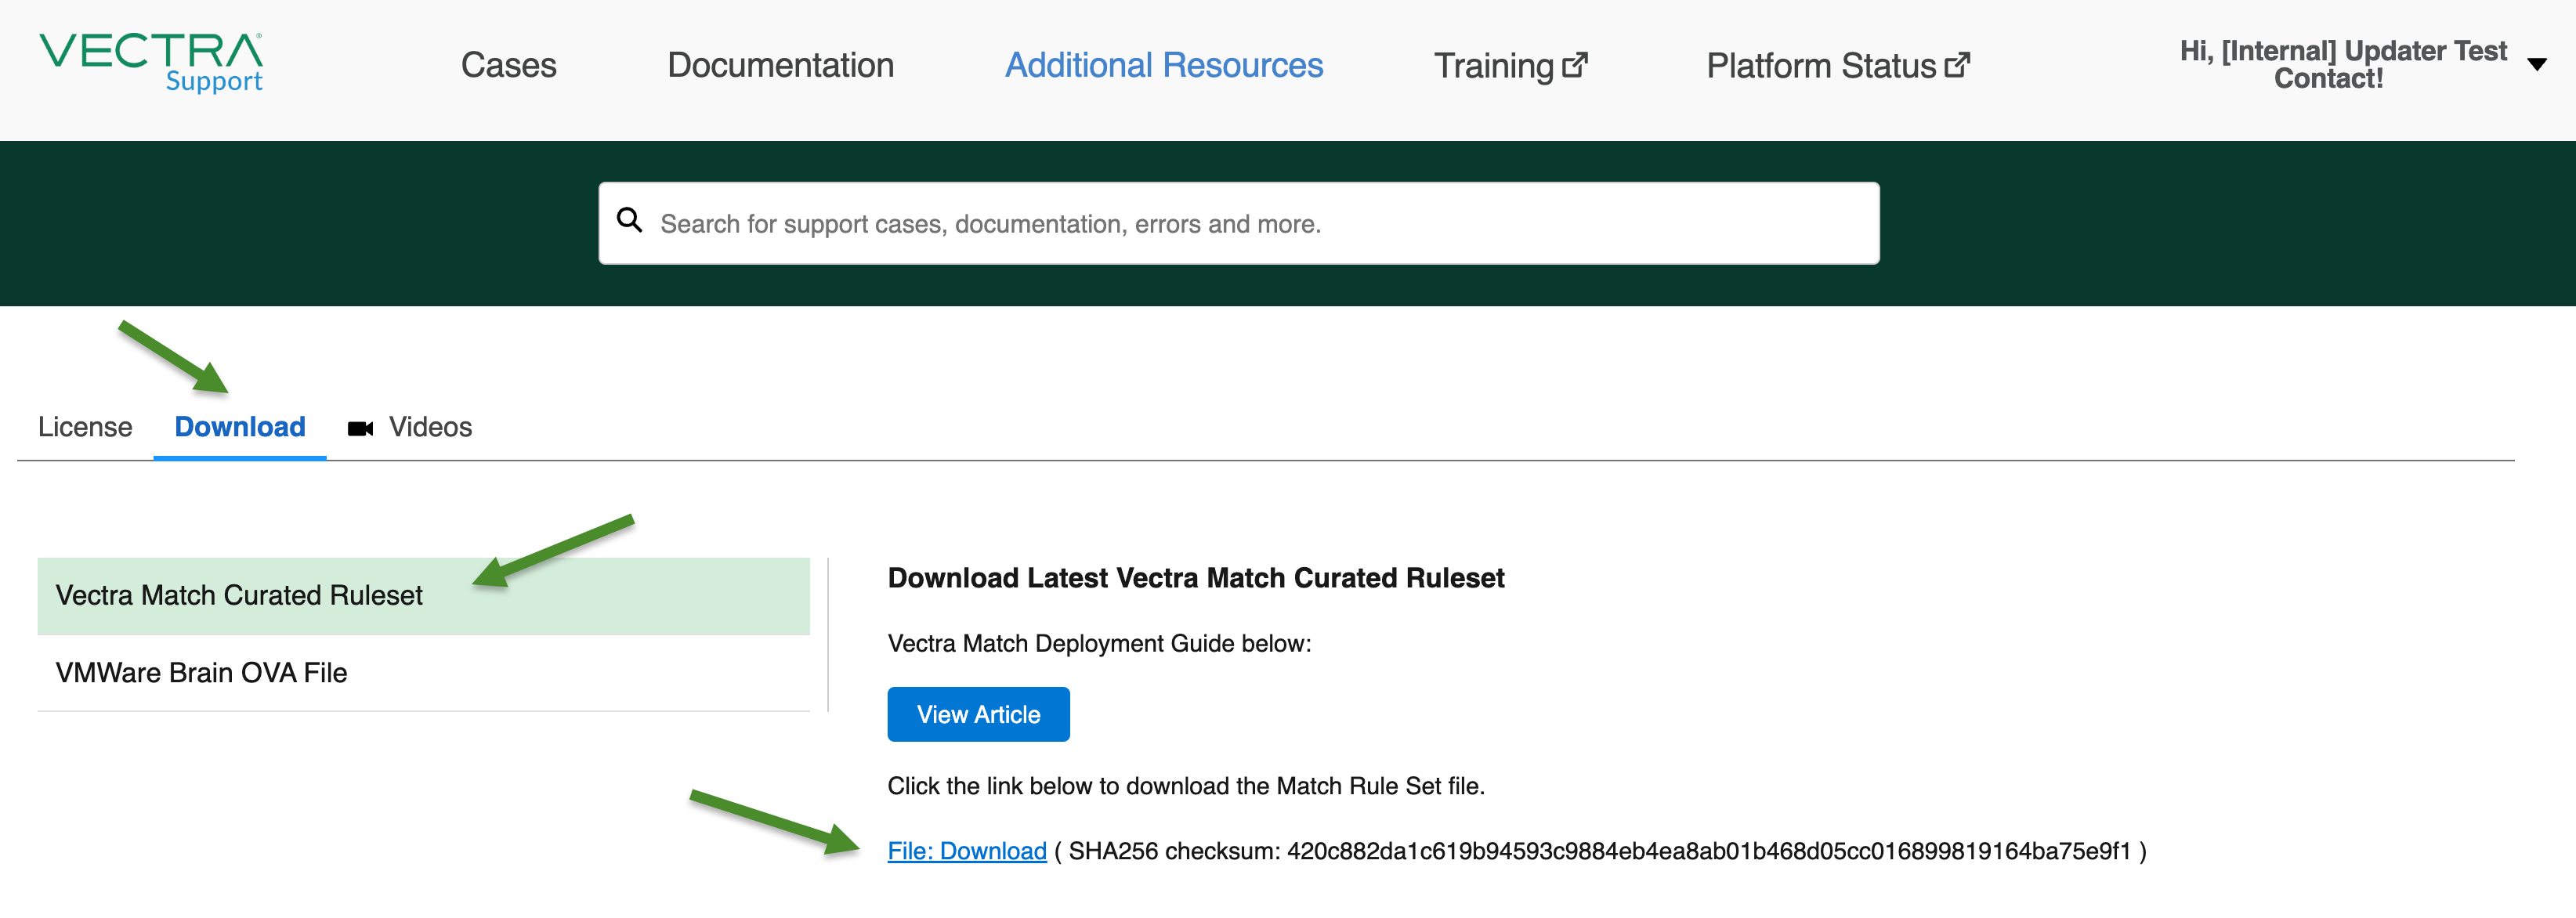Viewport: 2576px width, 918px height.
Task: Expand the user account dropdown arrow
Action: (2536, 65)
